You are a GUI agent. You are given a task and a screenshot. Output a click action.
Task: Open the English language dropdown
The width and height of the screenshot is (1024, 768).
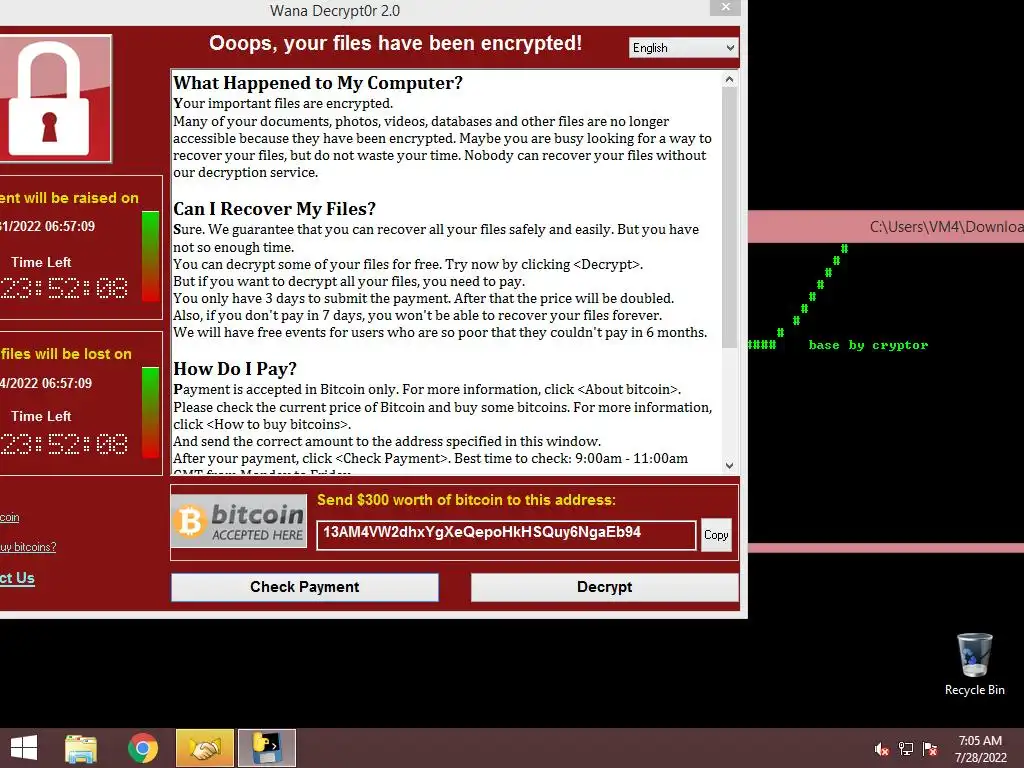683,48
